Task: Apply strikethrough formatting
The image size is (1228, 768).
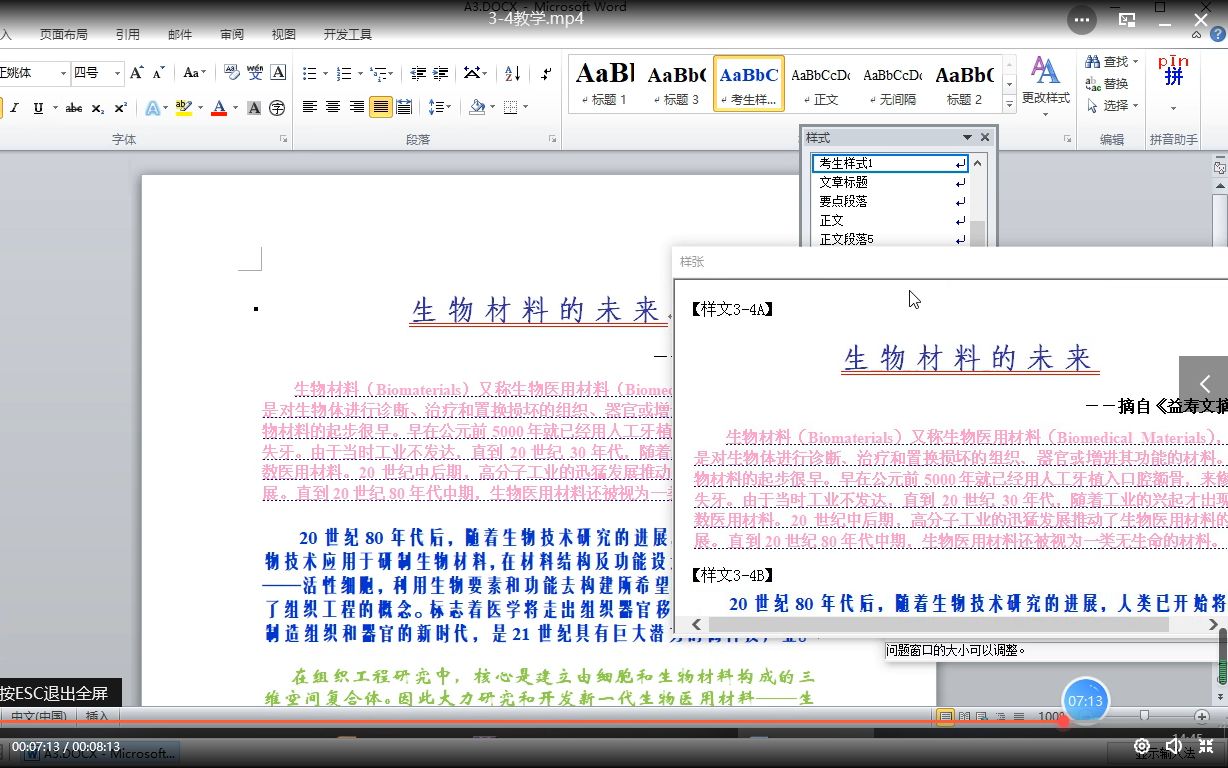Action: tap(76, 107)
